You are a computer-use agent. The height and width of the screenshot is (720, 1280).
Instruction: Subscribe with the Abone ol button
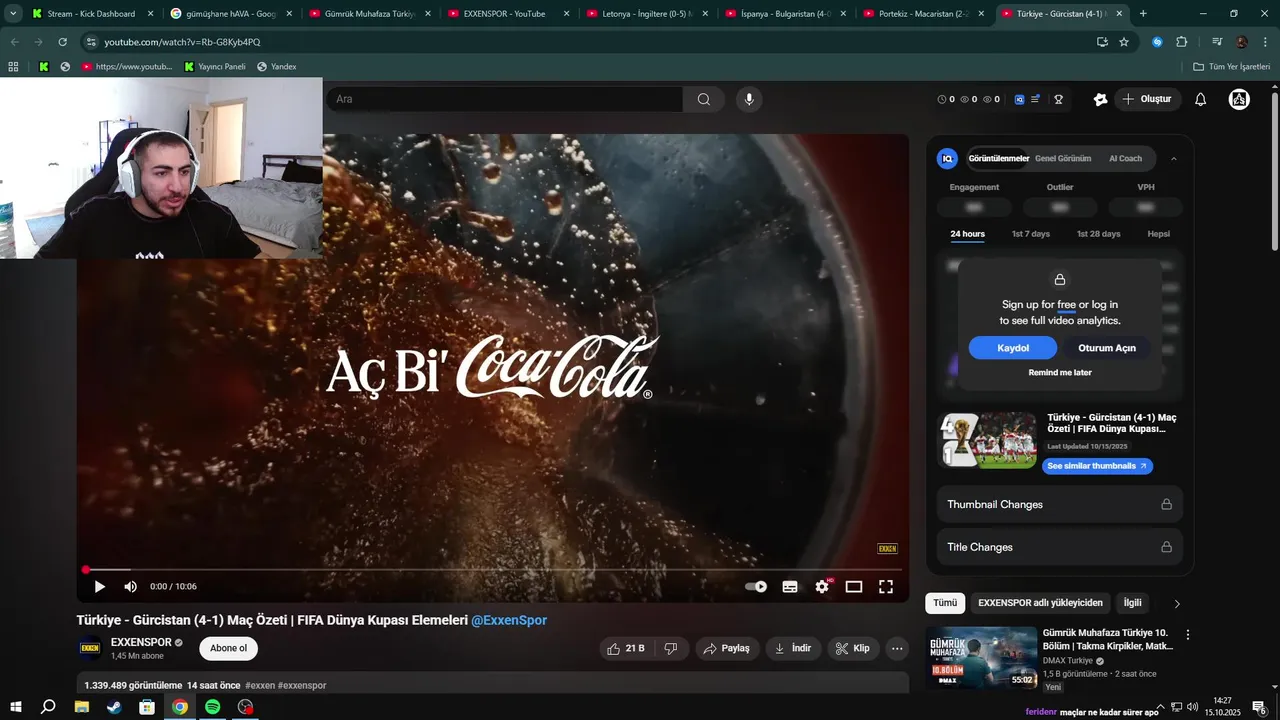click(x=228, y=648)
